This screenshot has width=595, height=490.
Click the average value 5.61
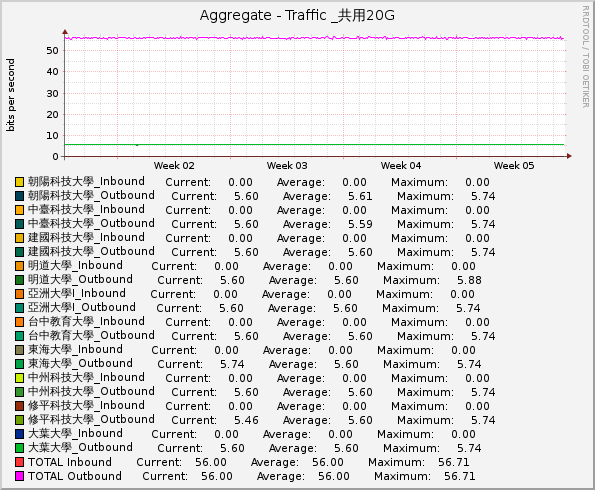360,196
